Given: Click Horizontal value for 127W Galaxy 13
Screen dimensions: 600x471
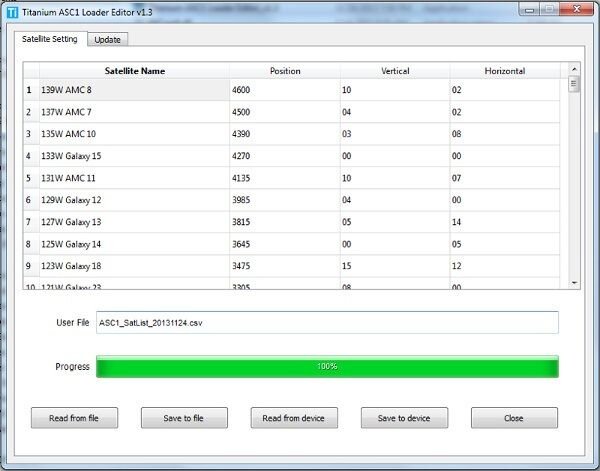Looking at the screenshot, I should coord(505,222).
